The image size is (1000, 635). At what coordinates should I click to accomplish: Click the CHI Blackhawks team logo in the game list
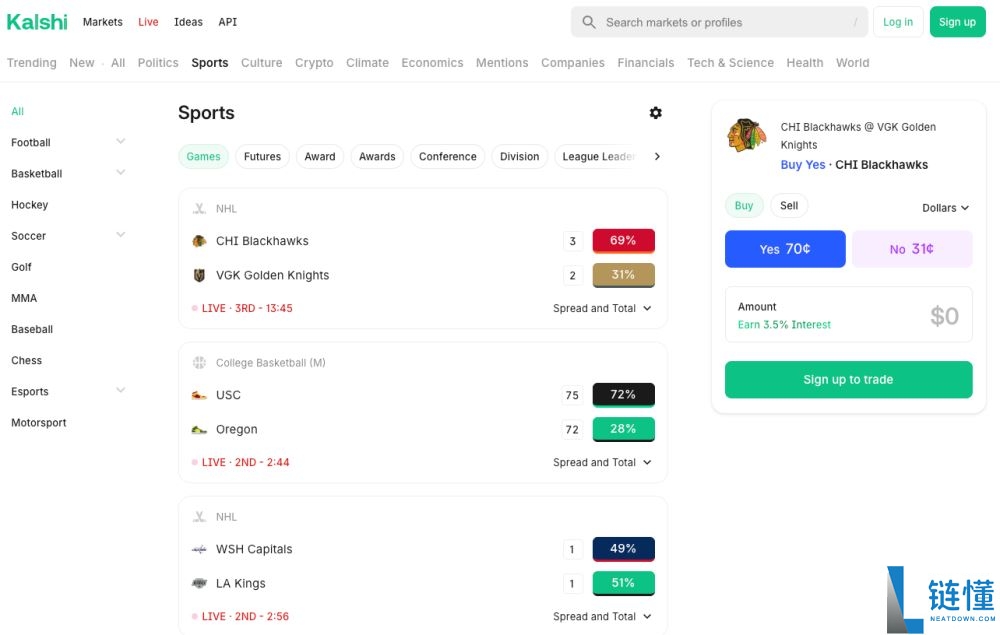tap(199, 241)
